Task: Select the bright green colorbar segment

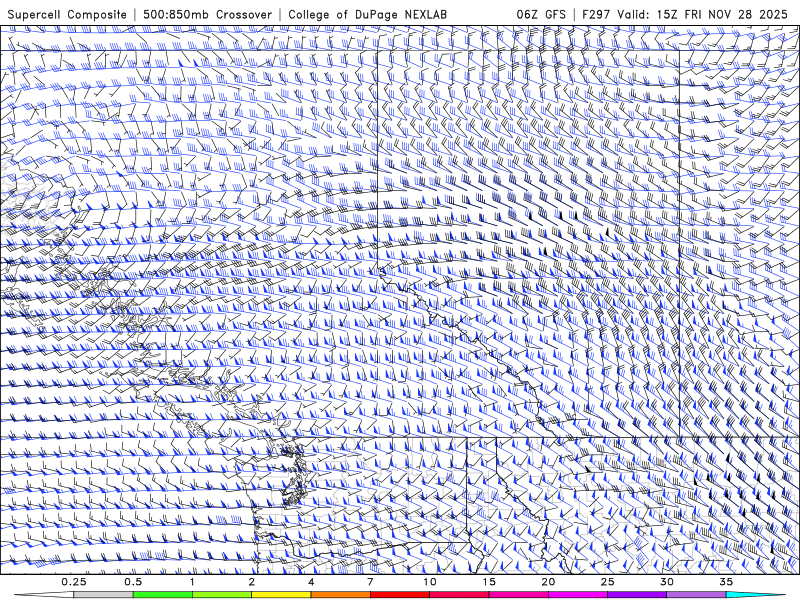Action: click(x=163, y=595)
